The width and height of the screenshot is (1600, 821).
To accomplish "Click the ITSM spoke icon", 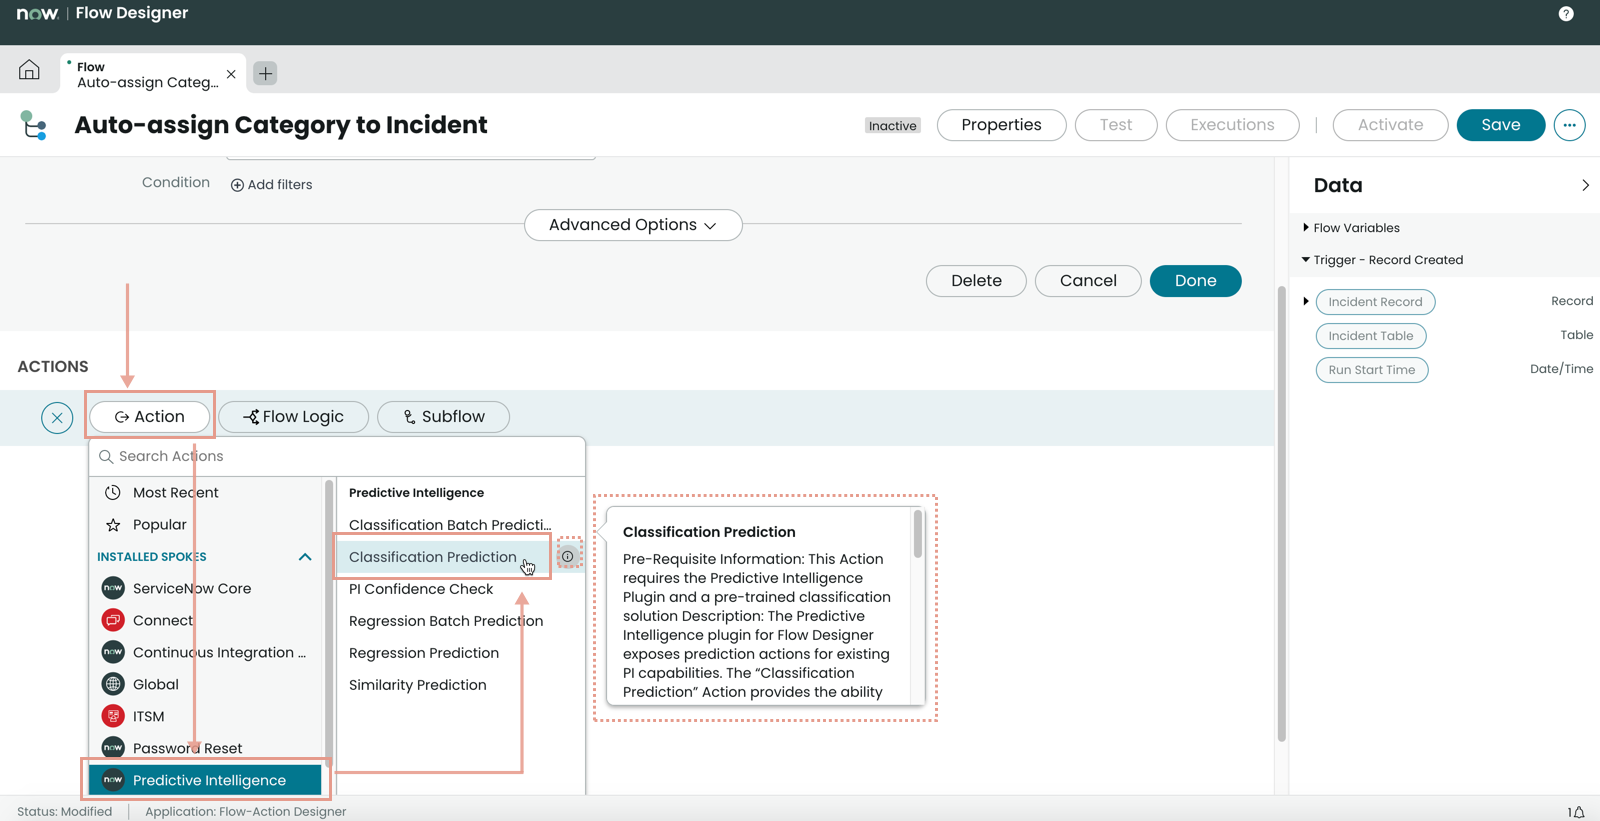I will pos(113,716).
